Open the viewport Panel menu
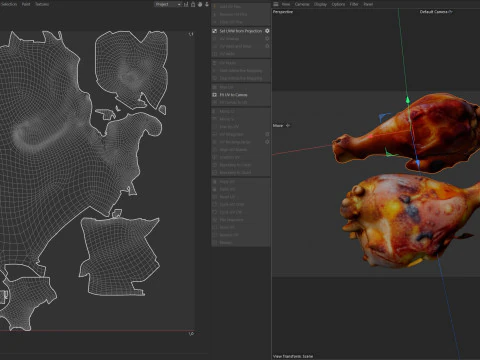480x360 pixels. coord(368,4)
